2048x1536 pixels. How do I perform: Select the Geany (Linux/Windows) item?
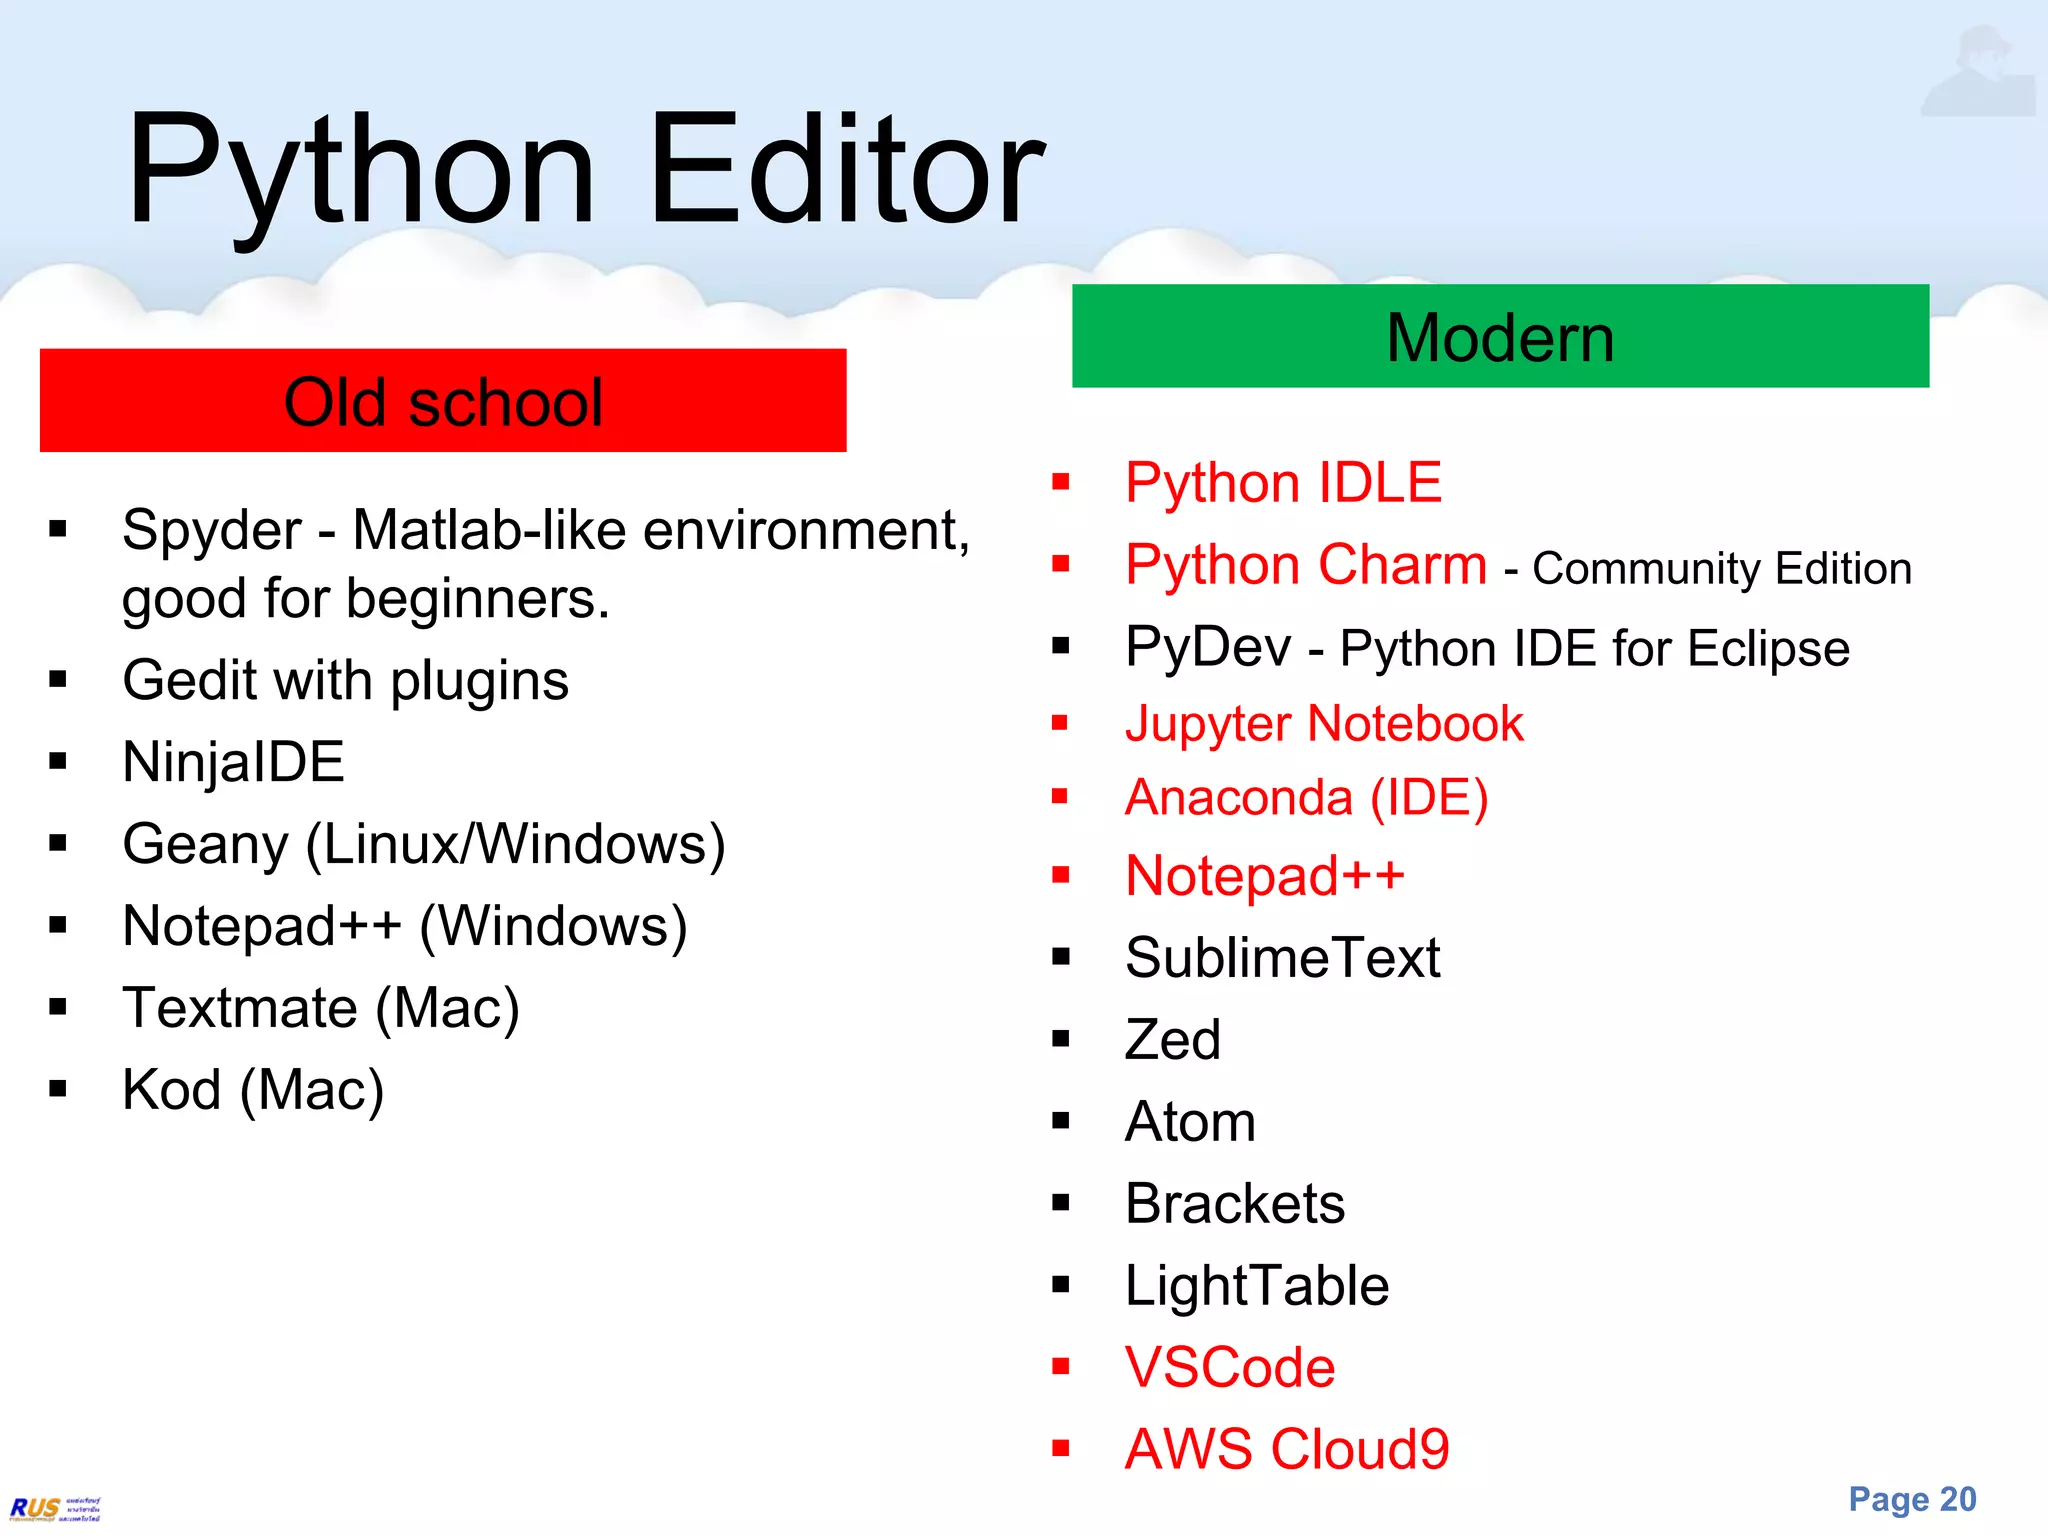(423, 844)
